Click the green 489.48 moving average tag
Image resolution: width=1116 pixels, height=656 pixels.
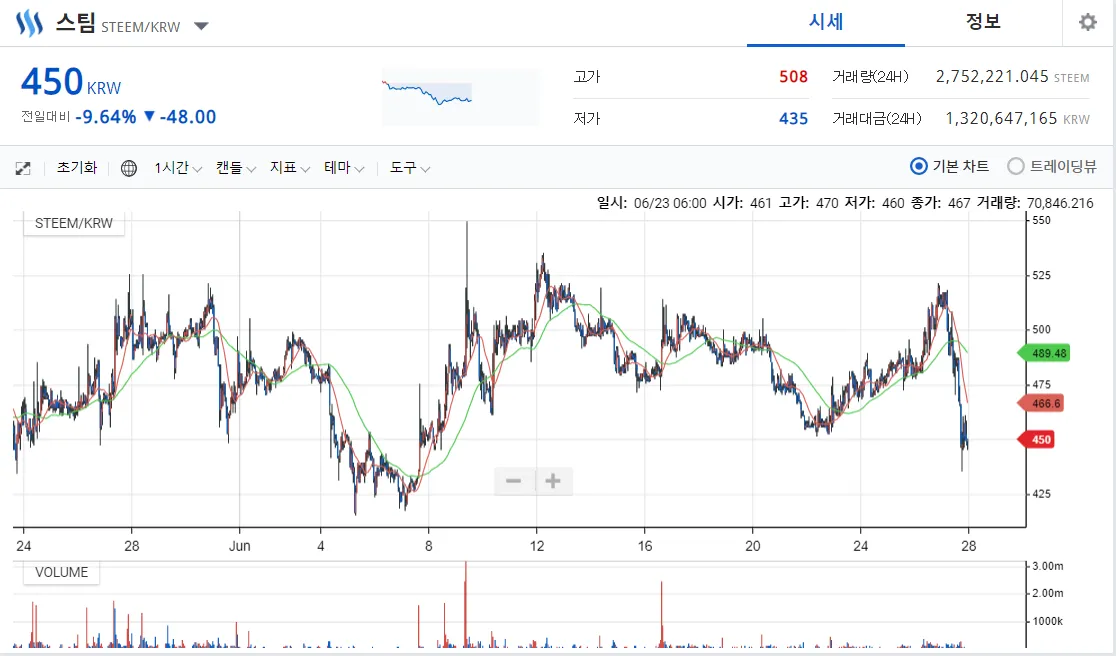1043,353
